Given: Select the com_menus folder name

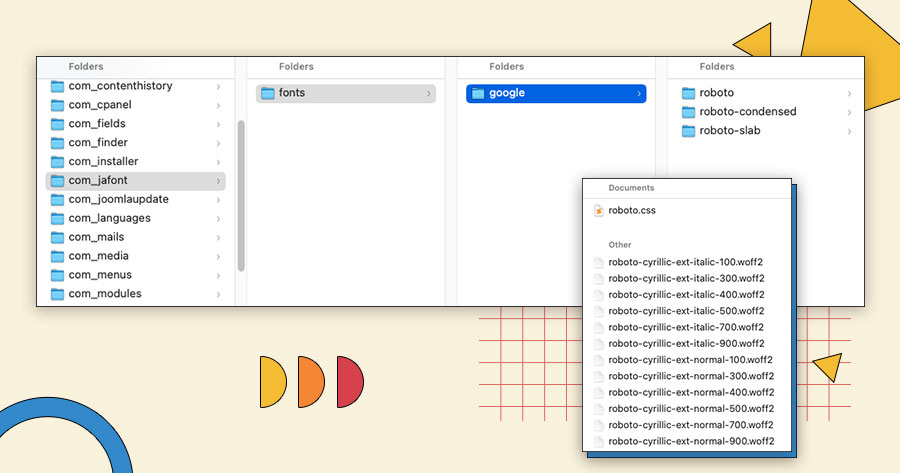Looking at the screenshot, I should (100, 275).
